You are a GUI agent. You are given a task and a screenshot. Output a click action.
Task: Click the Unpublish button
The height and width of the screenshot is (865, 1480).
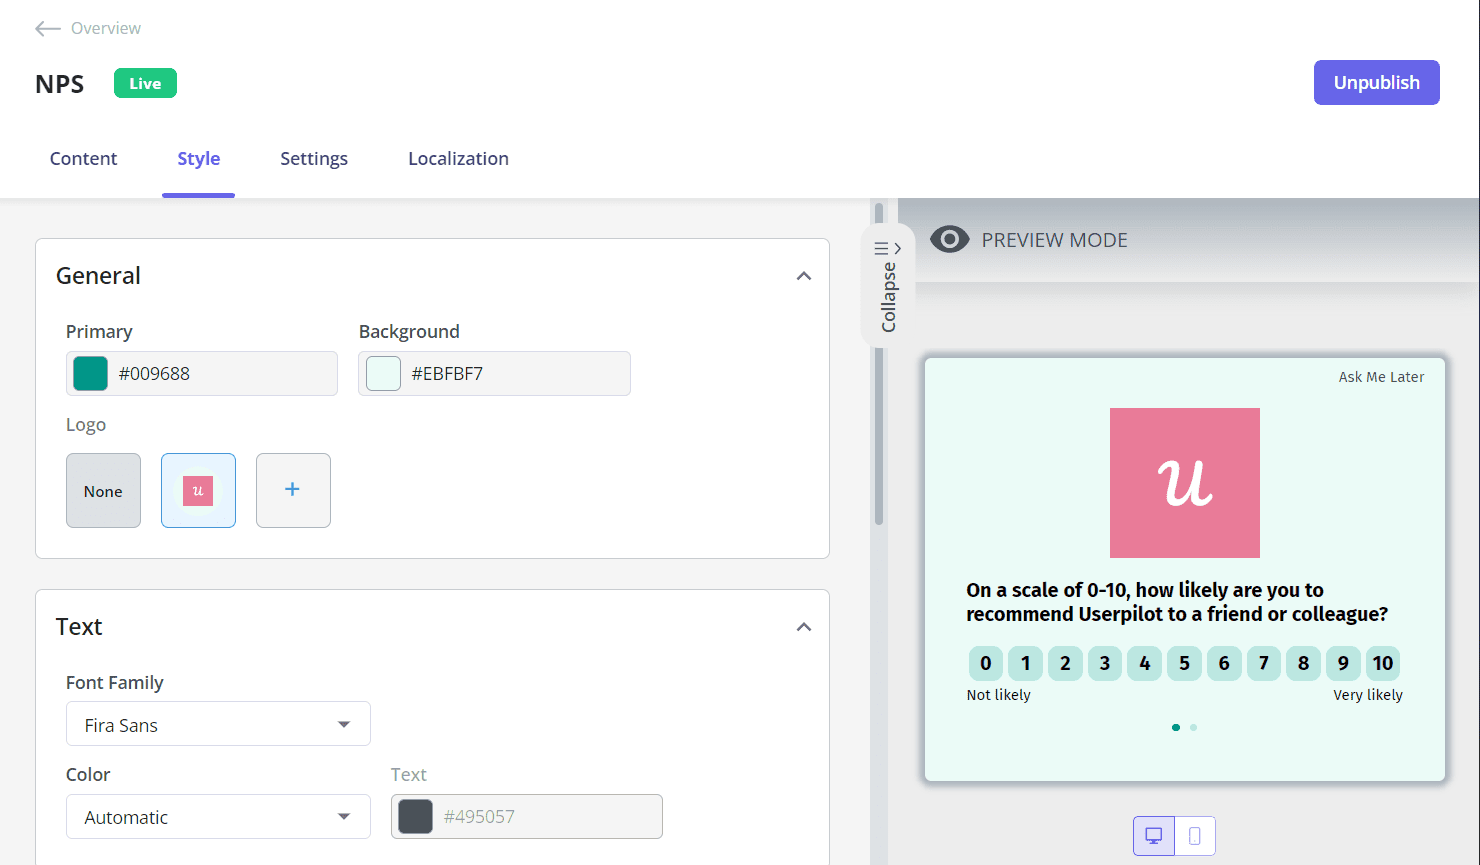click(x=1376, y=82)
